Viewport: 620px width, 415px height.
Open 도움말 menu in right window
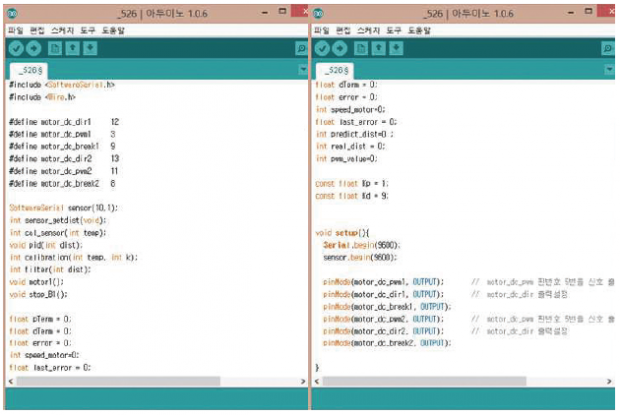(x=420, y=30)
